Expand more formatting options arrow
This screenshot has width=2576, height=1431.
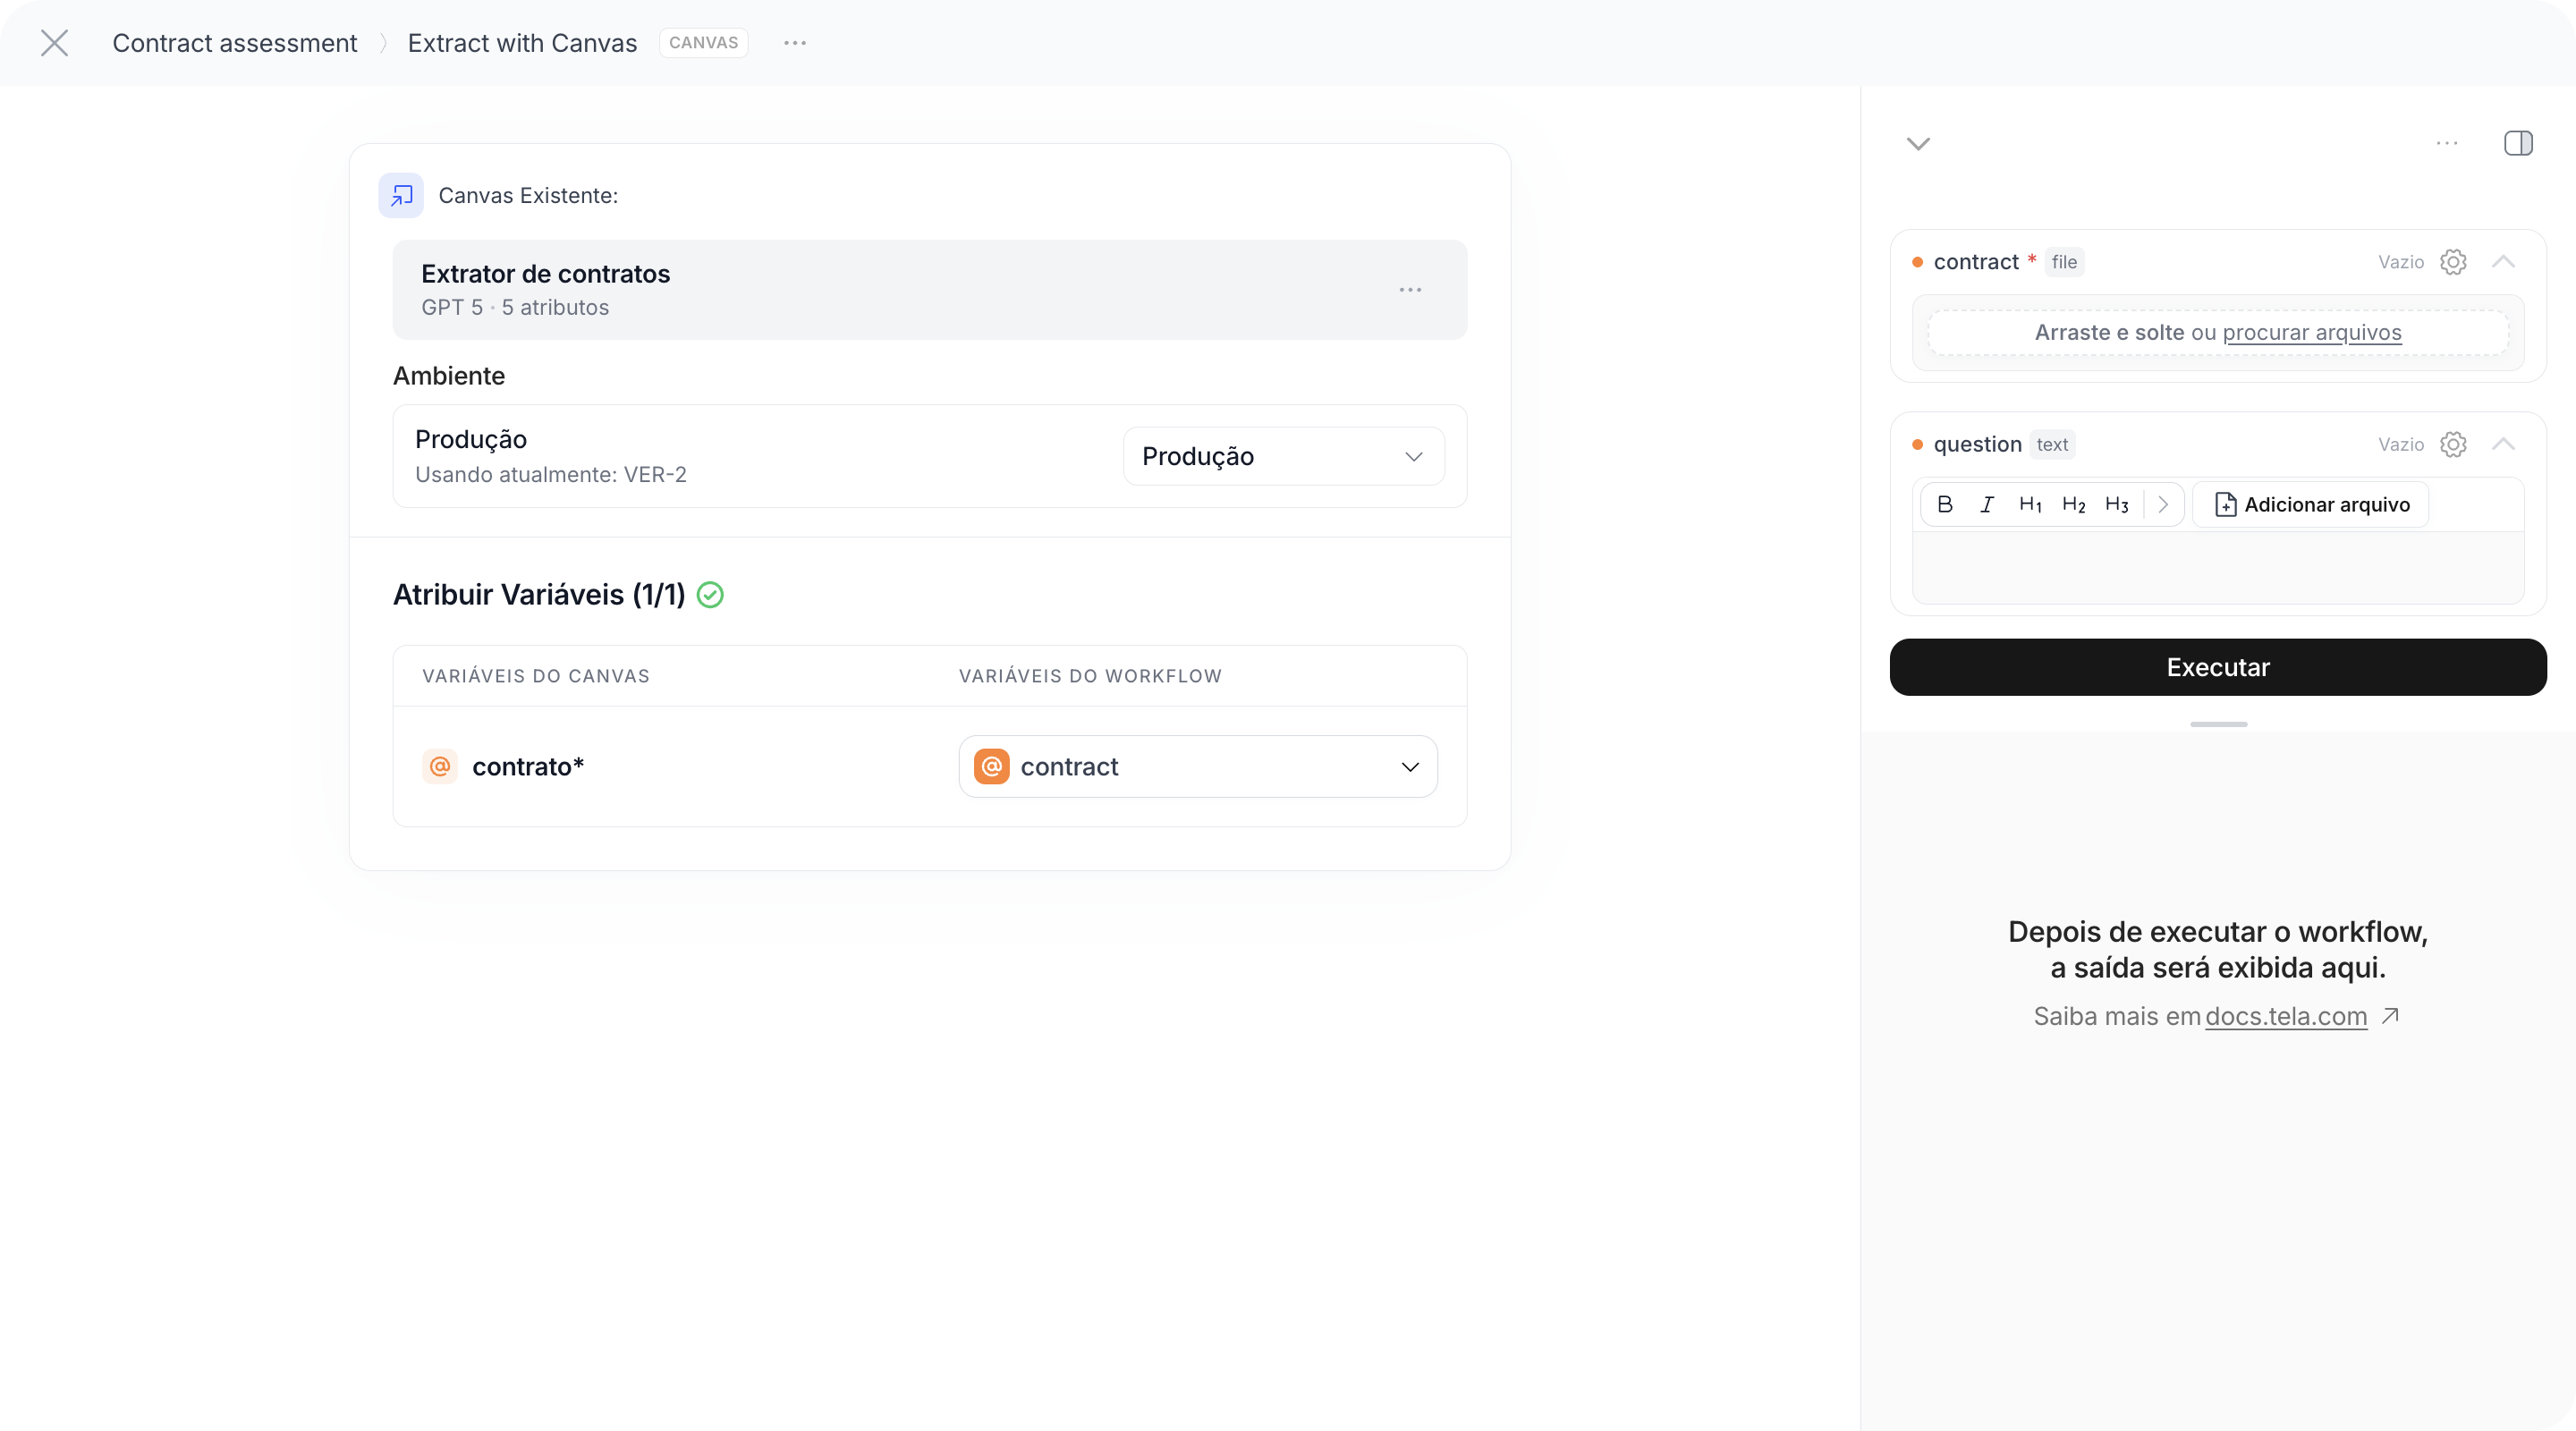(2163, 504)
